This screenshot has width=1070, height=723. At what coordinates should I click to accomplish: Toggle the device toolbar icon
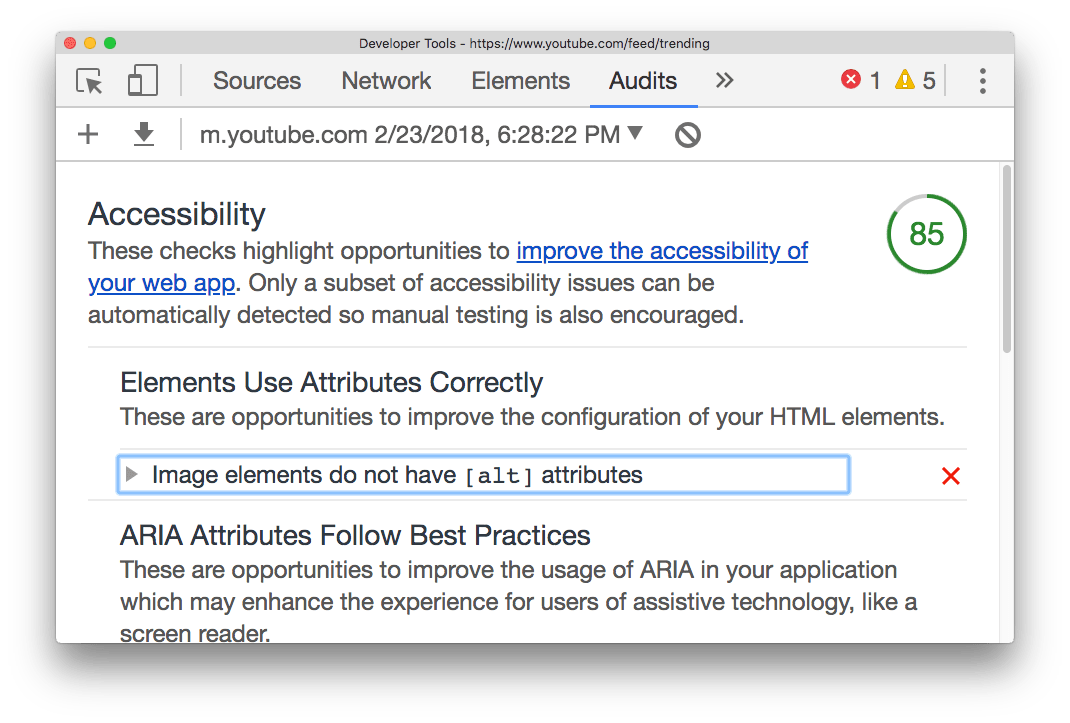[143, 81]
